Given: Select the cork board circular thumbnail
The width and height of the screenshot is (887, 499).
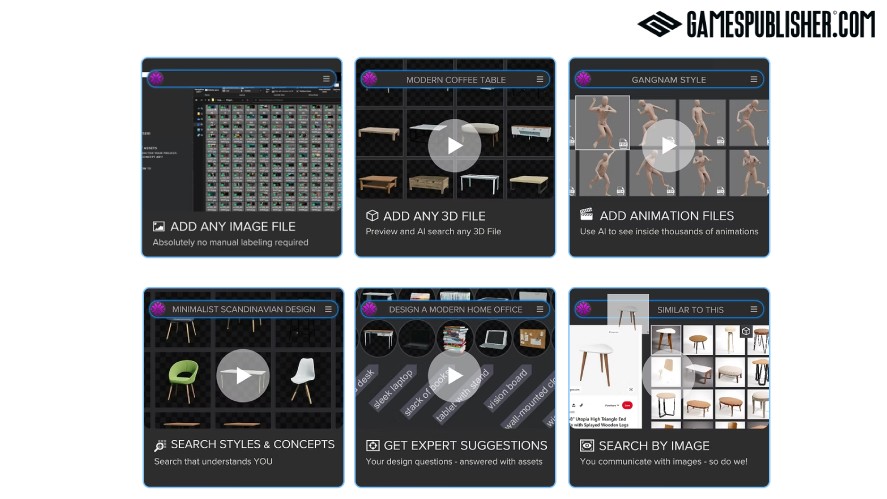Looking at the screenshot, I should pyautogui.click(x=532, y=338).
